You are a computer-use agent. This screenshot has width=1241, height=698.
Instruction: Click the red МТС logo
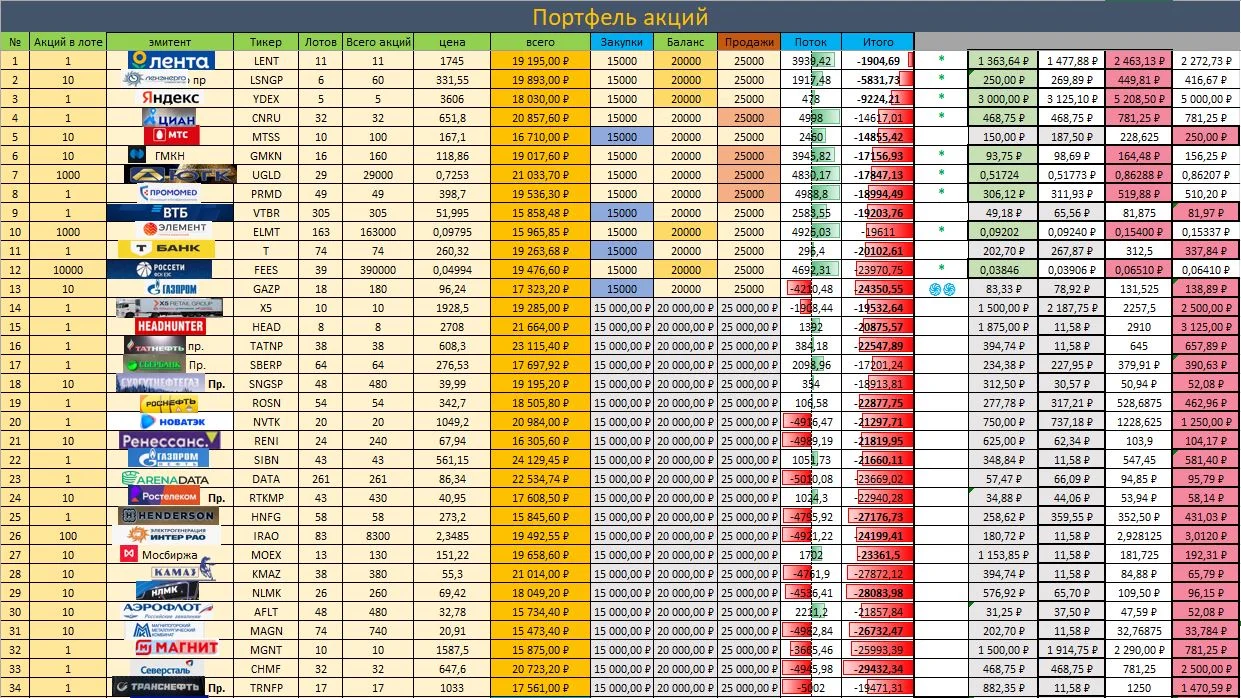pos(170,136)
